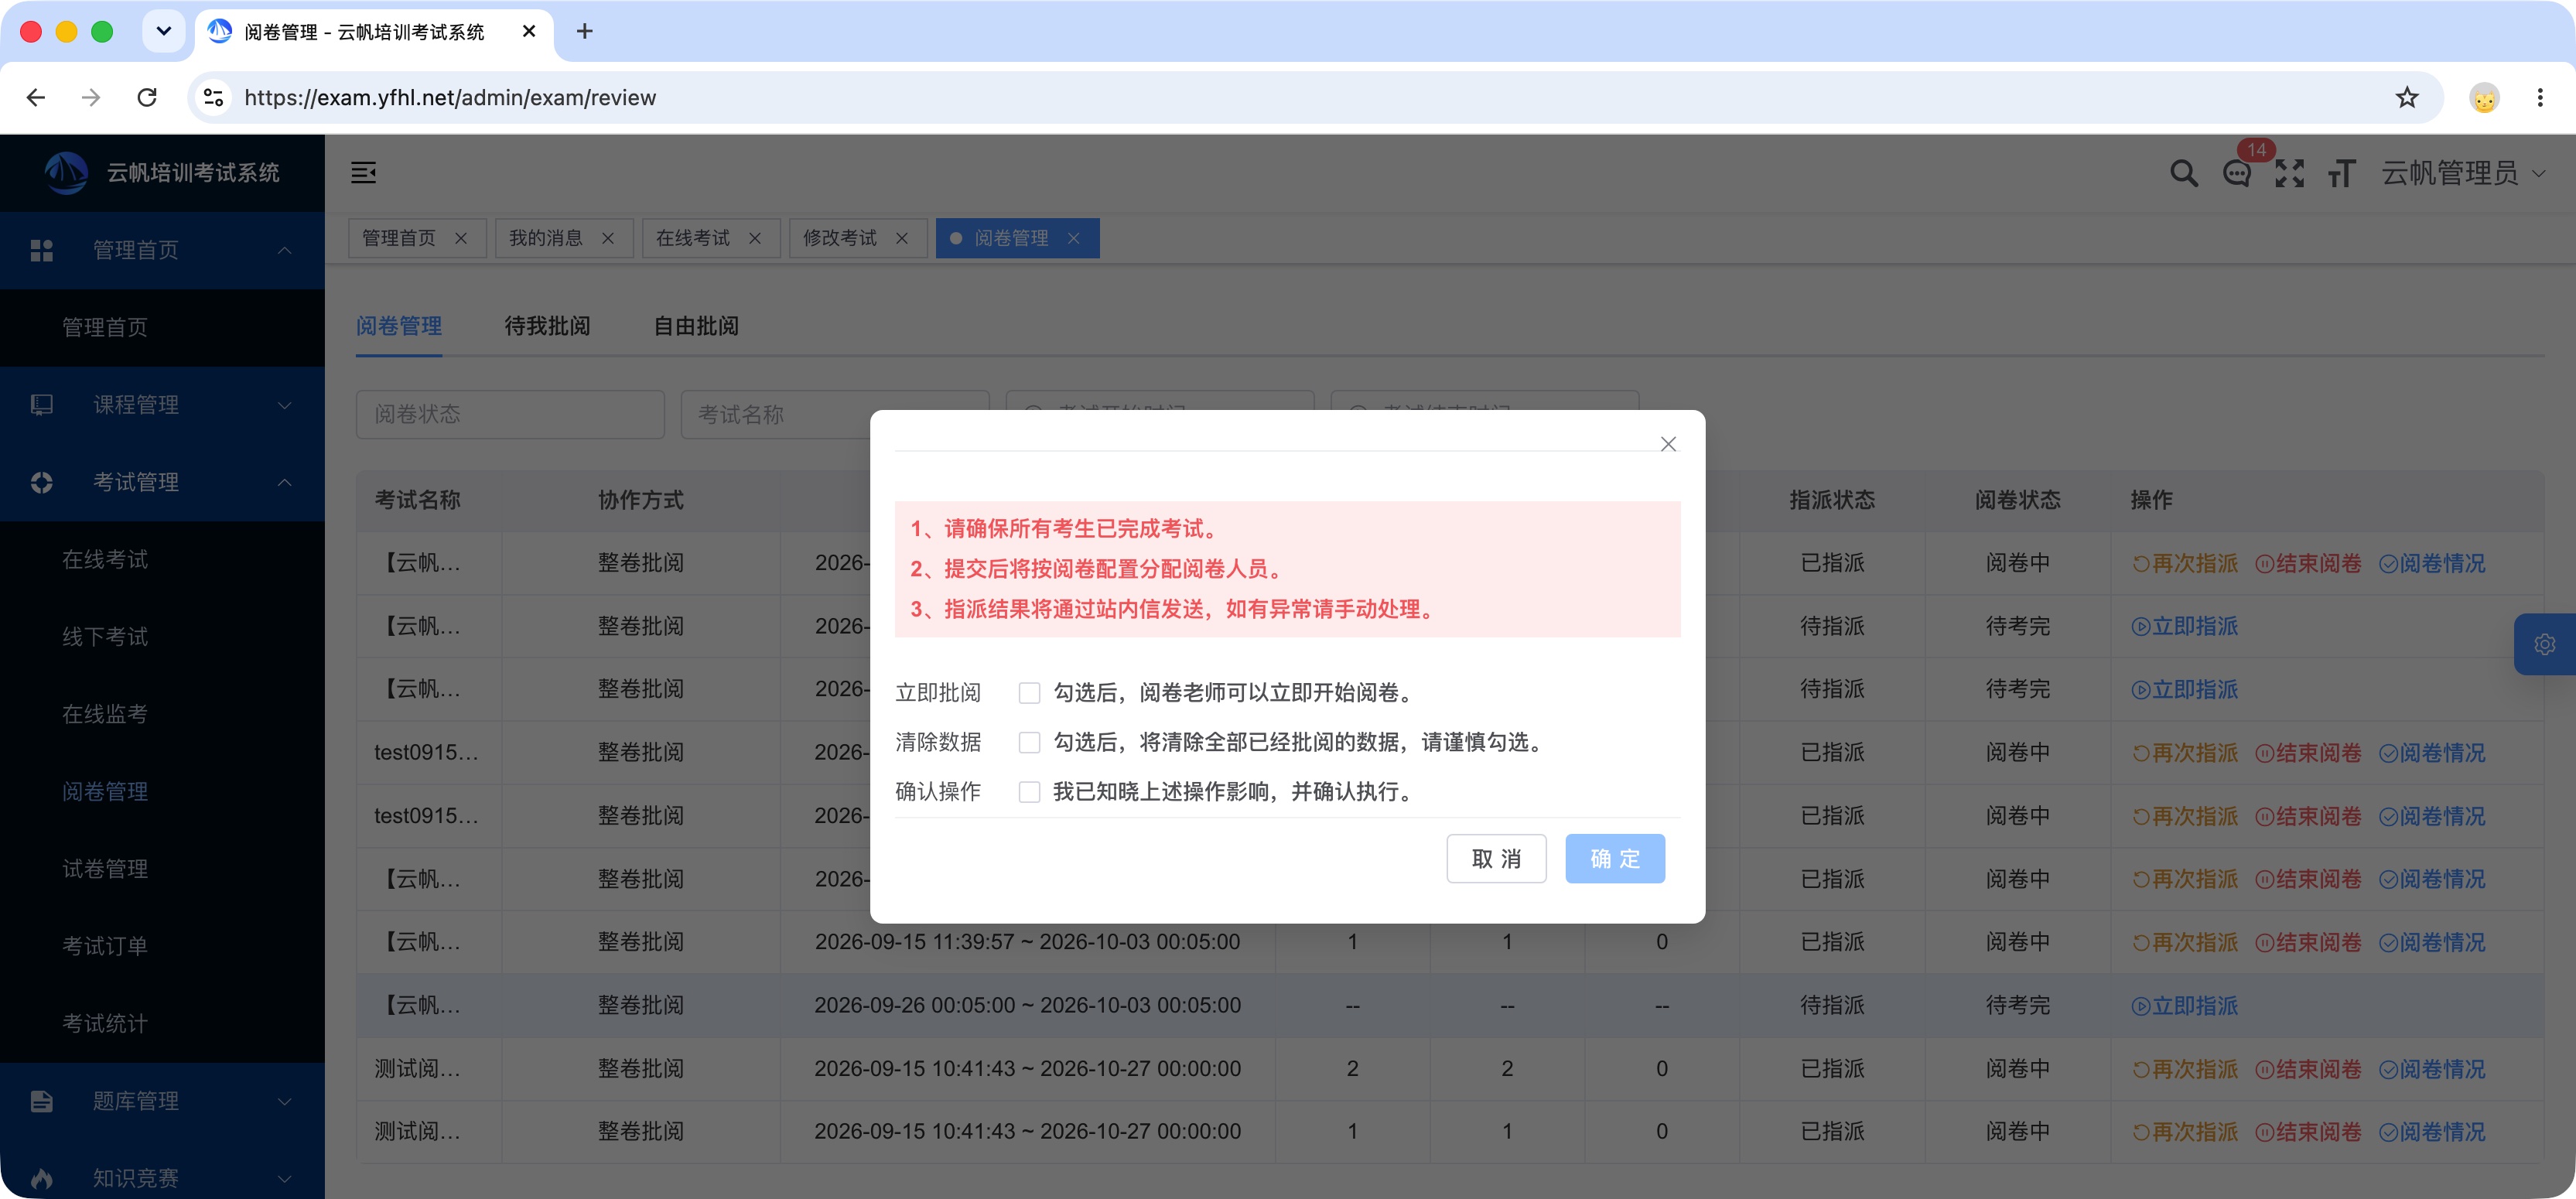2576x1199 pixels.
Task: Bookmark this page with the star icon
Action: (x=2406, y=97)
